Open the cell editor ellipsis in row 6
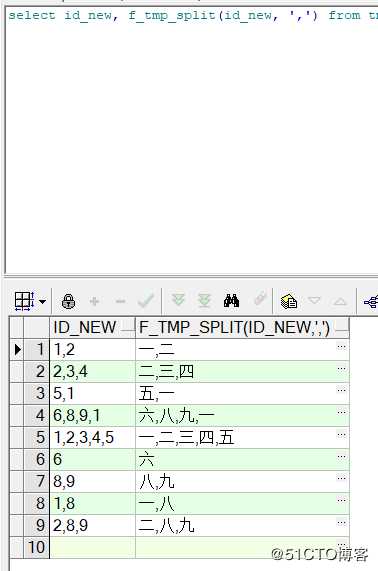Image resolution: width=378 pixels, height=571 pixels. point(341,456)
